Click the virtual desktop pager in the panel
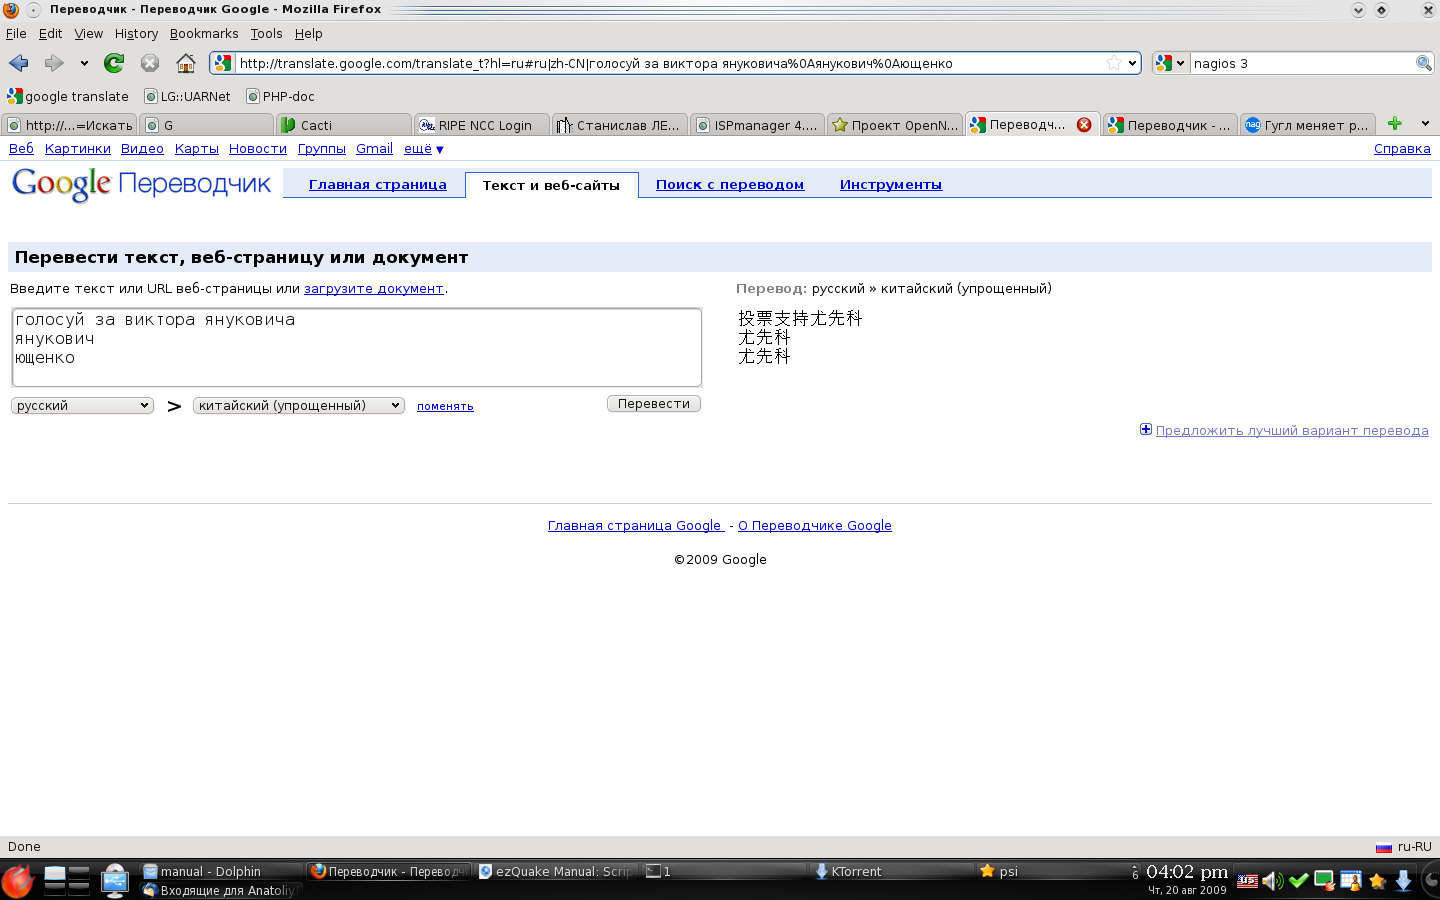The width and height of the screenshot is (1440, 900). tap(67, 880)
